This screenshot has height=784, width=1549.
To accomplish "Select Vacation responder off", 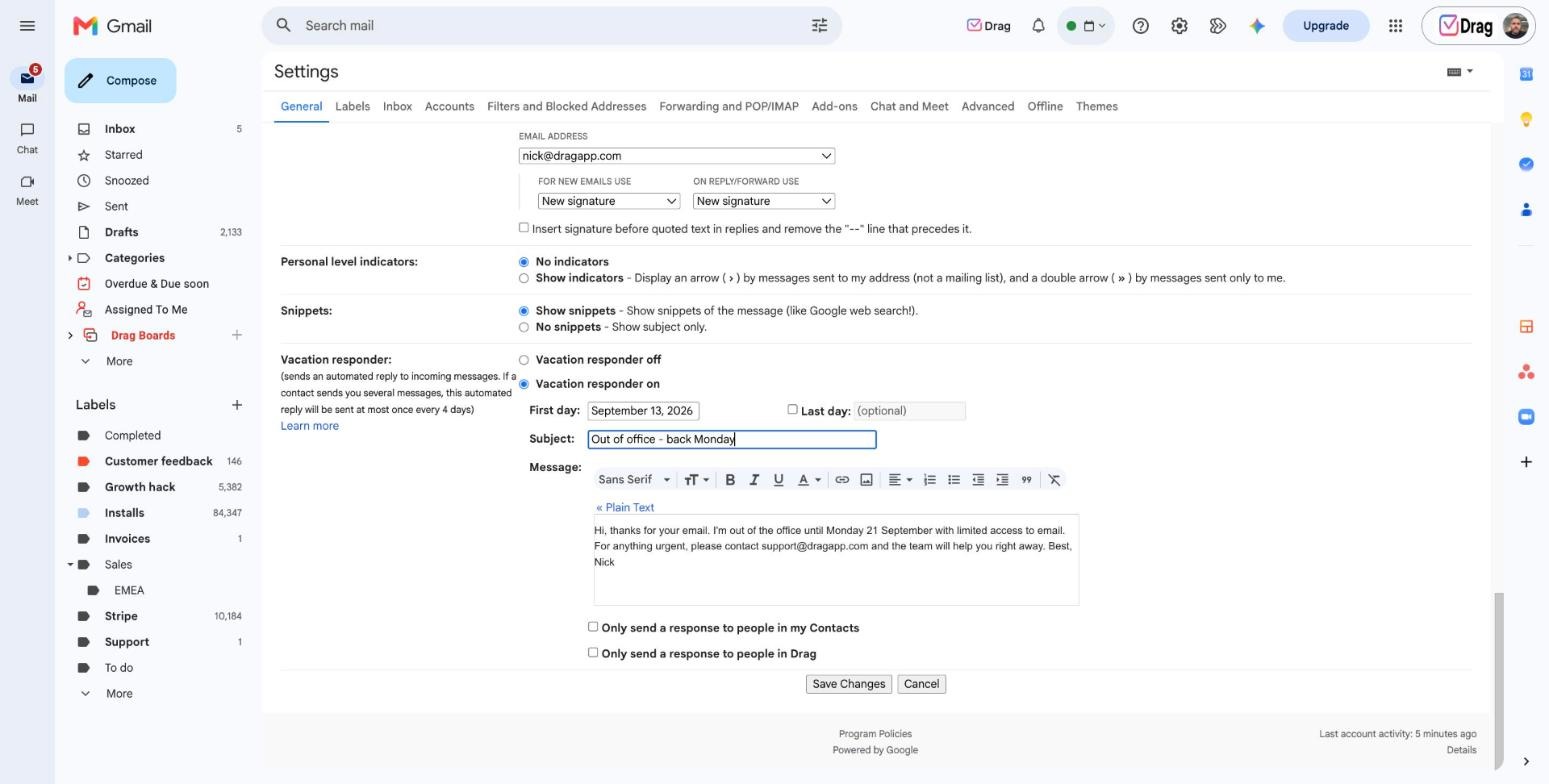I will (x=523, y=360).
